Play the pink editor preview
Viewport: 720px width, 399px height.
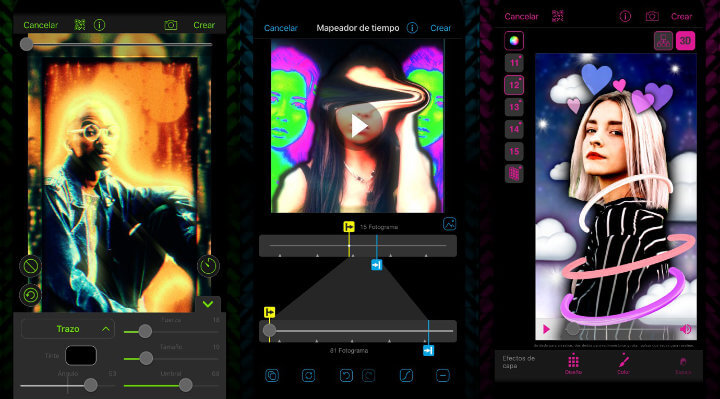[546, 329]
